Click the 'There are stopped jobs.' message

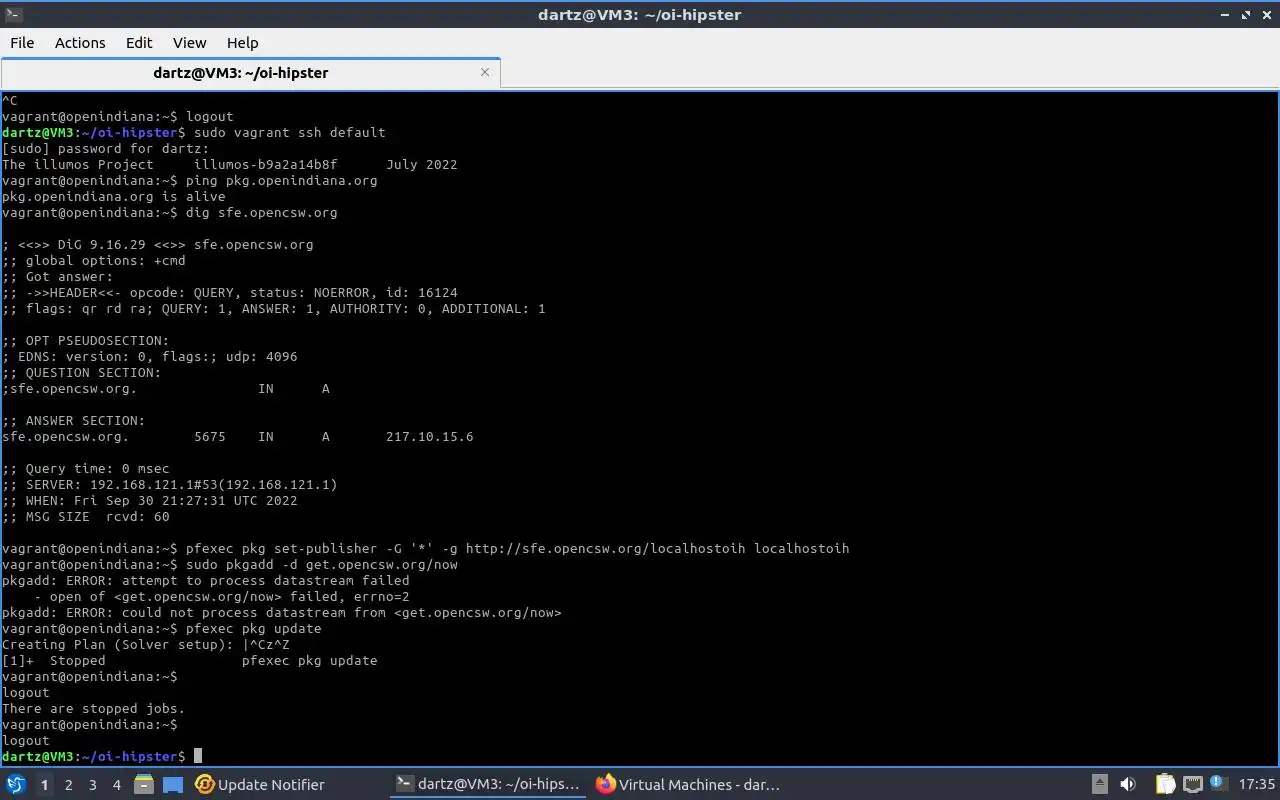94,709
